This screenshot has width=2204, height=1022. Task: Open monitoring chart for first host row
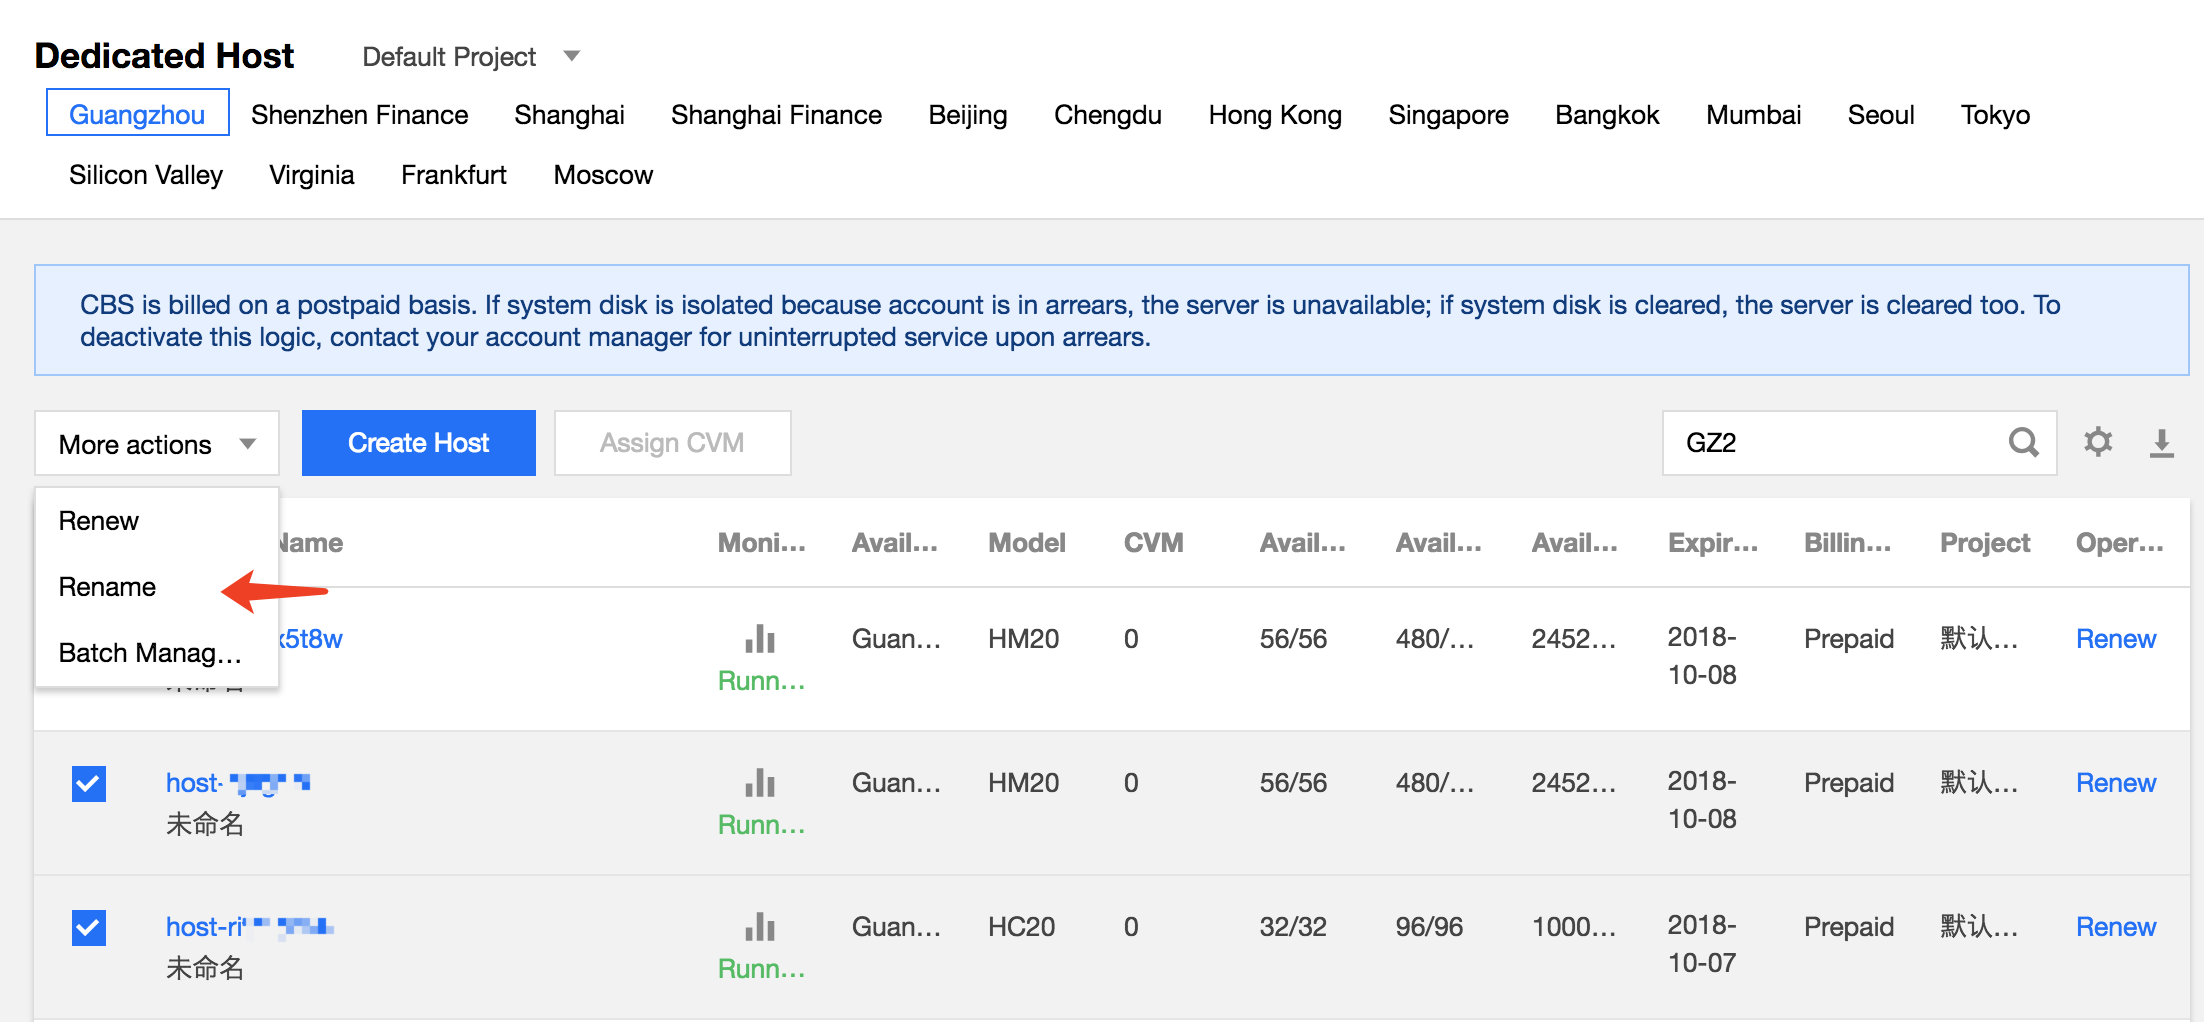[x=760, y=638]
